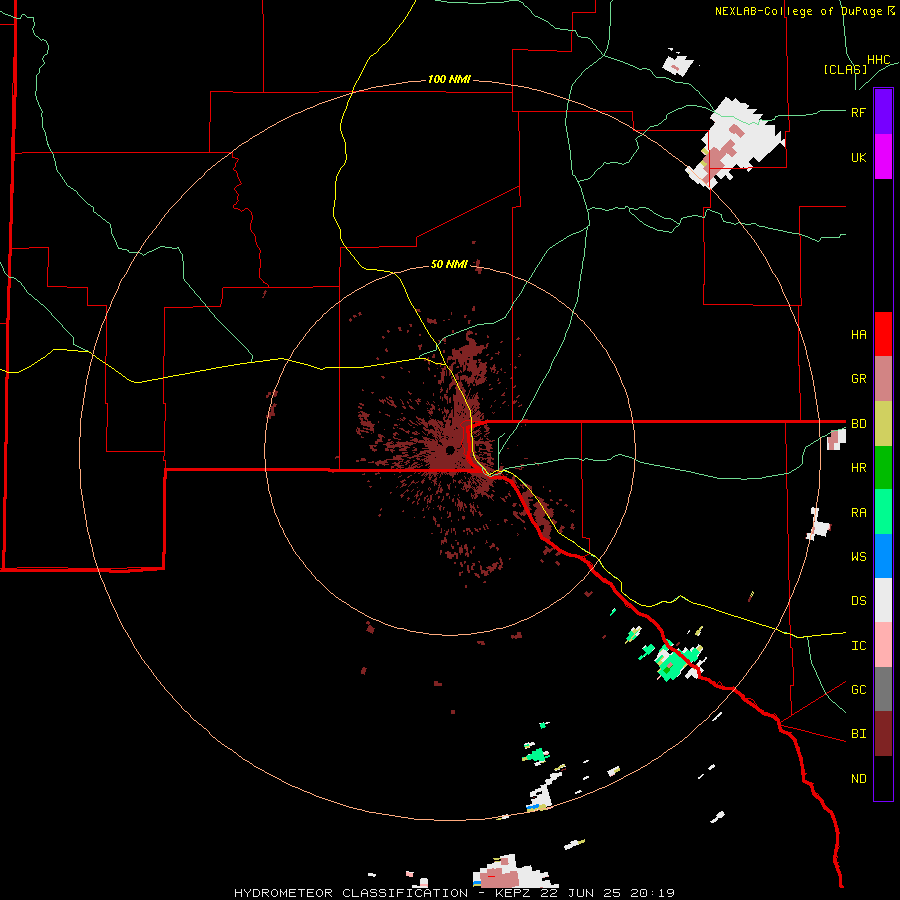Viewport: 900px width, 900px height.
Task: Click the UK magenta legend swatch
Action: pos(883,157)
